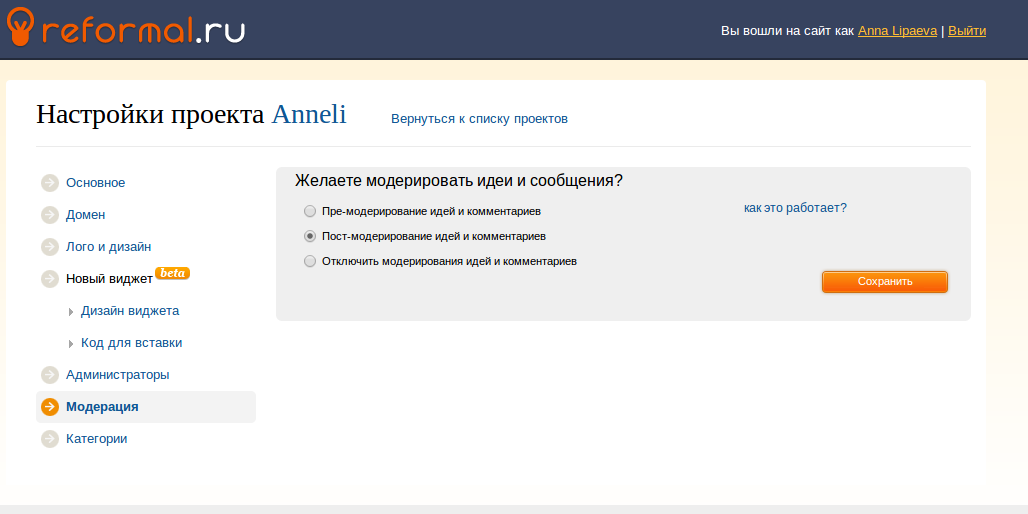Click the arrow icon beside Домен
Screen dimensions: 1028x514
point(50,215)
